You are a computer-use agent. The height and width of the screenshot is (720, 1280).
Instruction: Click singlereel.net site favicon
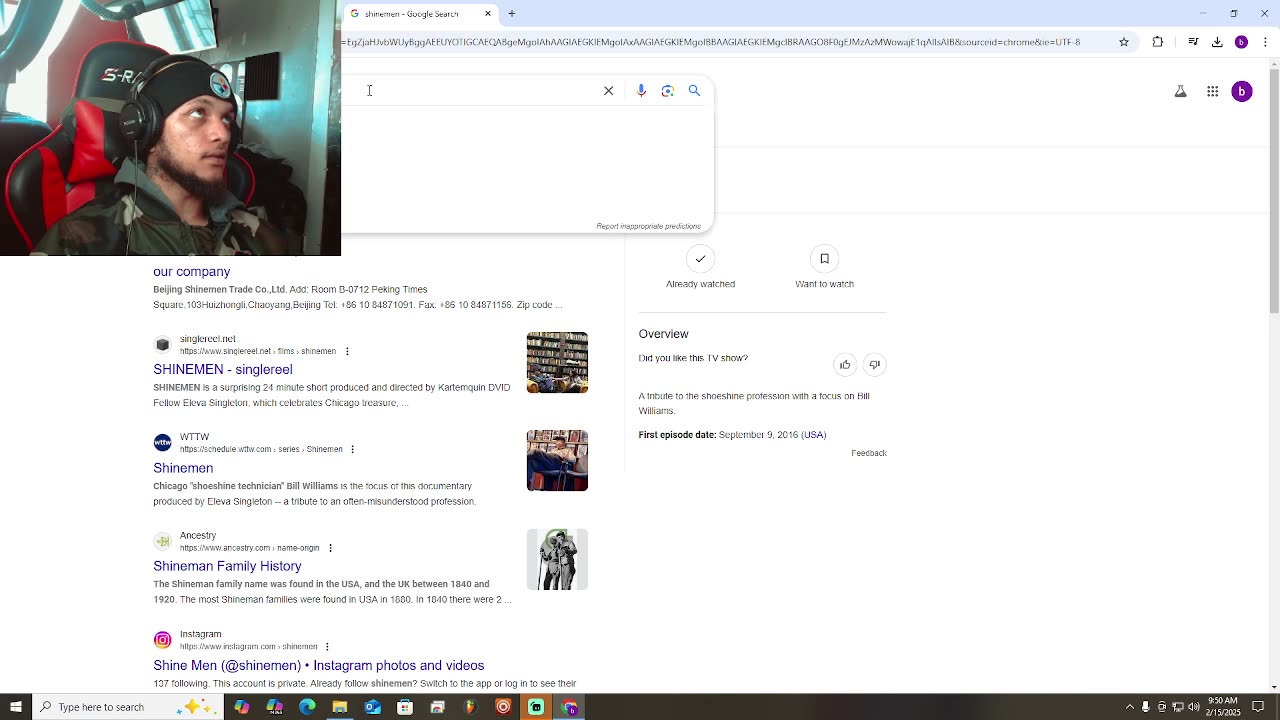[x=162, y=345]
